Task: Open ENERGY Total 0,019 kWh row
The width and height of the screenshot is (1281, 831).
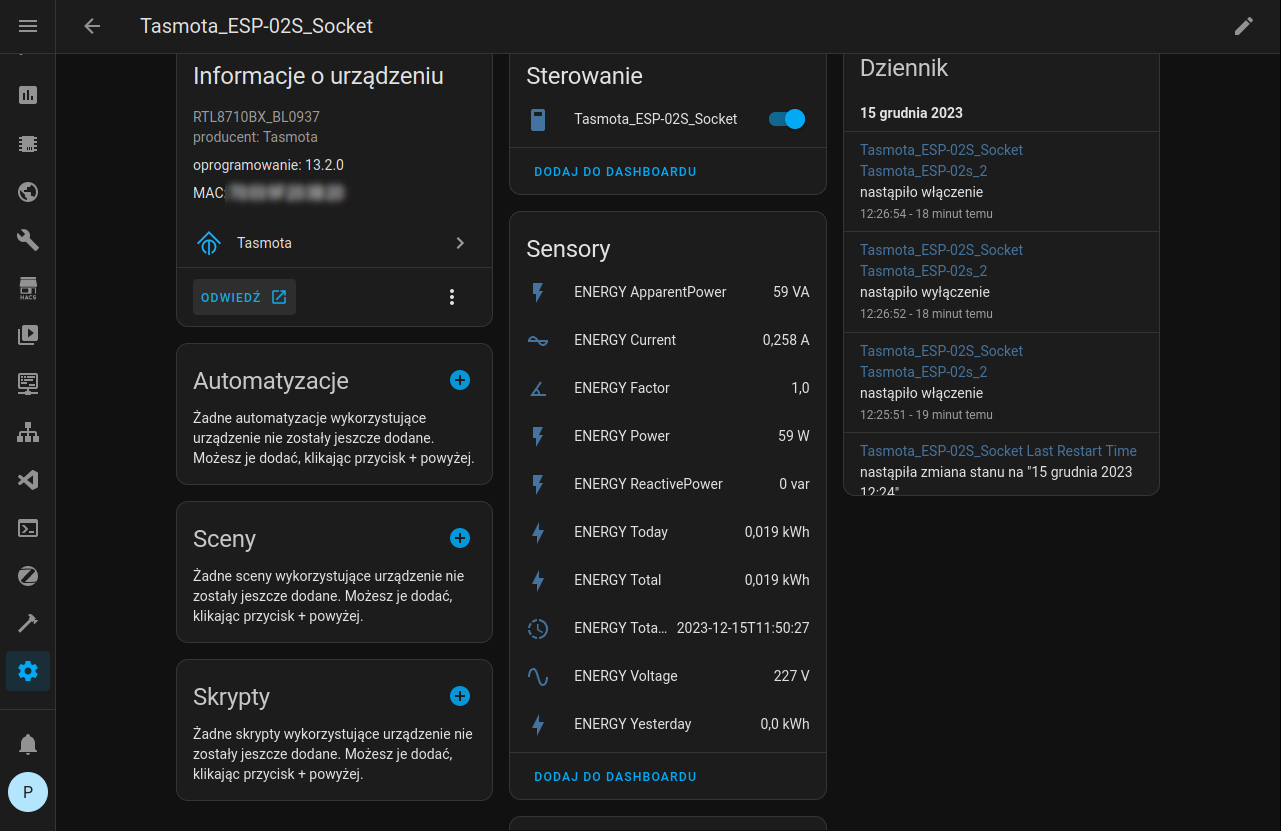Action: click(x=668, y=580)
